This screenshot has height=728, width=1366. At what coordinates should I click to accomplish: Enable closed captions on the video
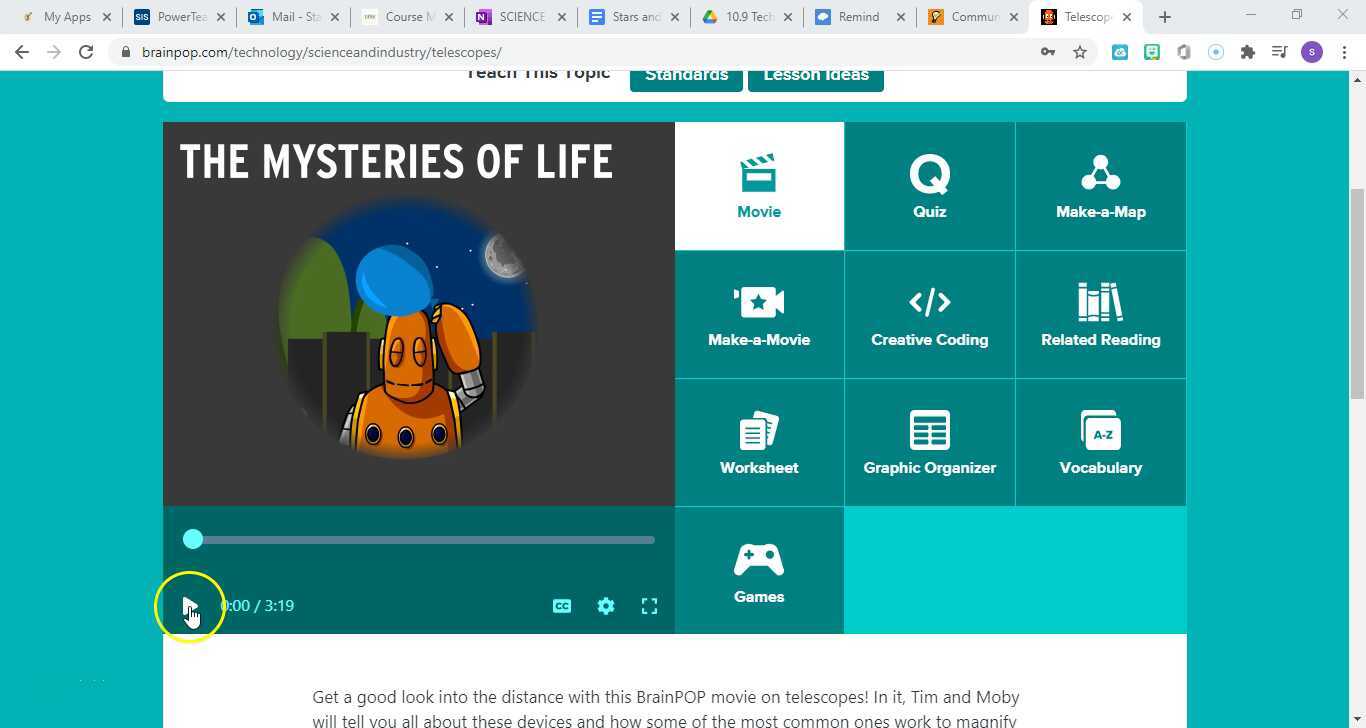pos(562,605)
